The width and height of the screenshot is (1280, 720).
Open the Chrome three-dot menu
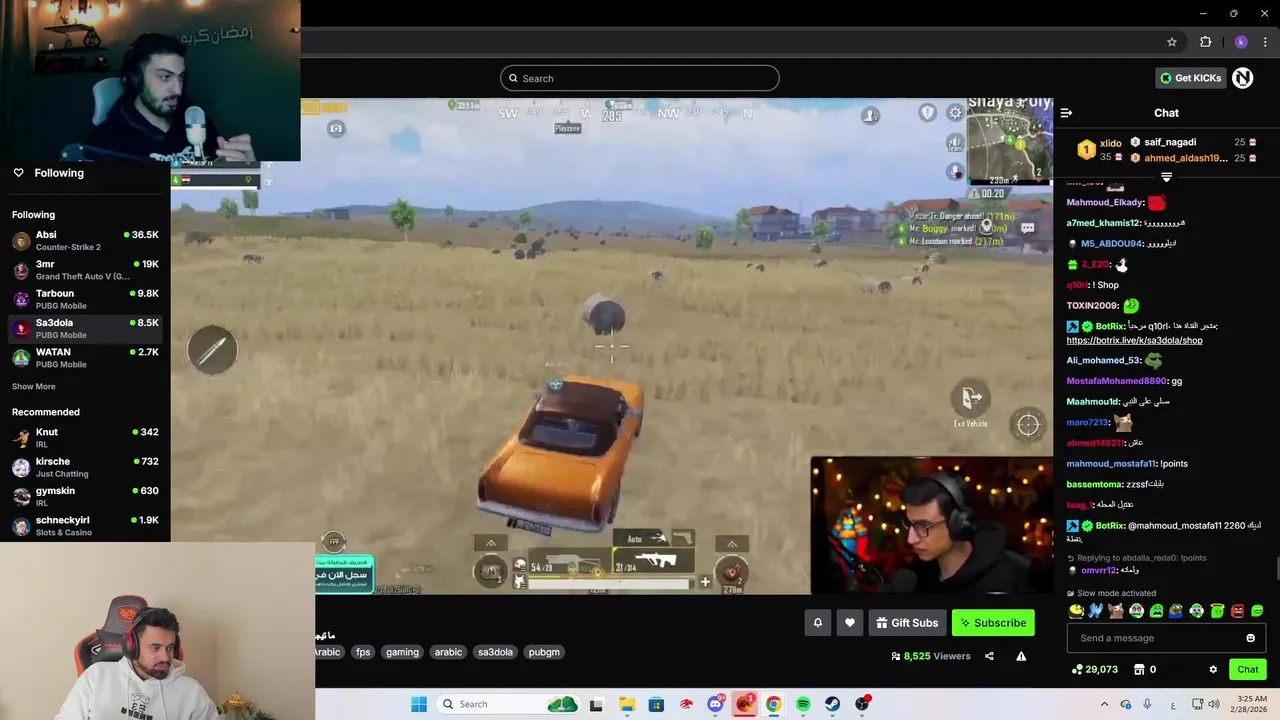point(1265,42)
